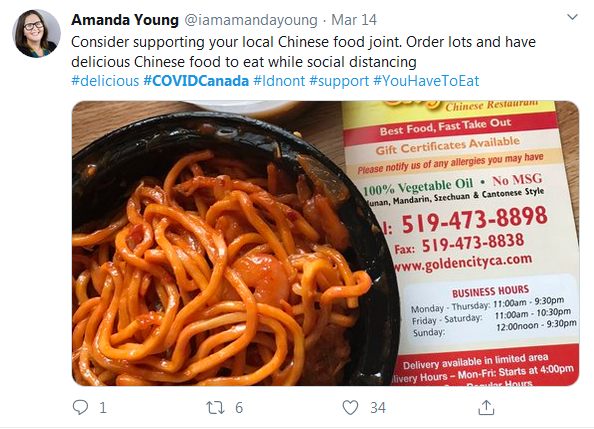The height and width of the screenshot is (429, 594).
Task: Expand the tweet options chevron menu
Action: (572, 17)
